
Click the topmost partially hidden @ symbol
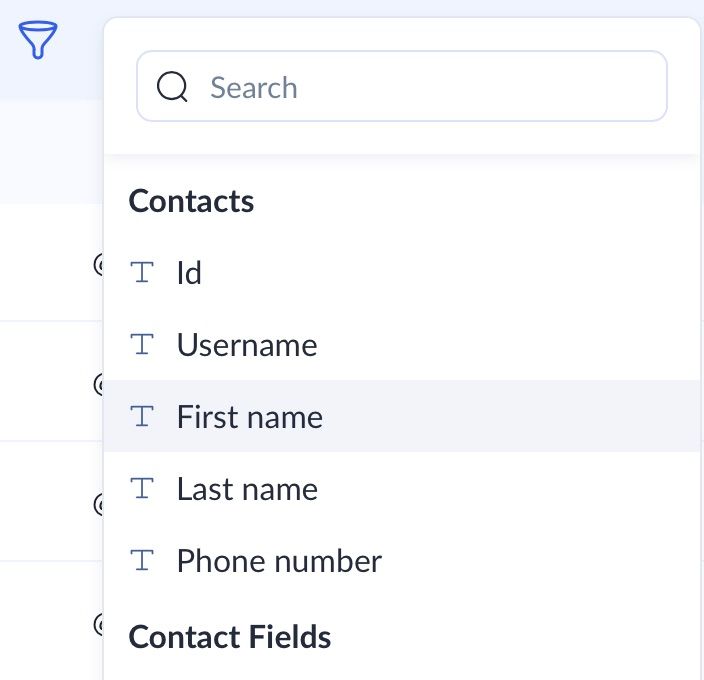(99, 264)
